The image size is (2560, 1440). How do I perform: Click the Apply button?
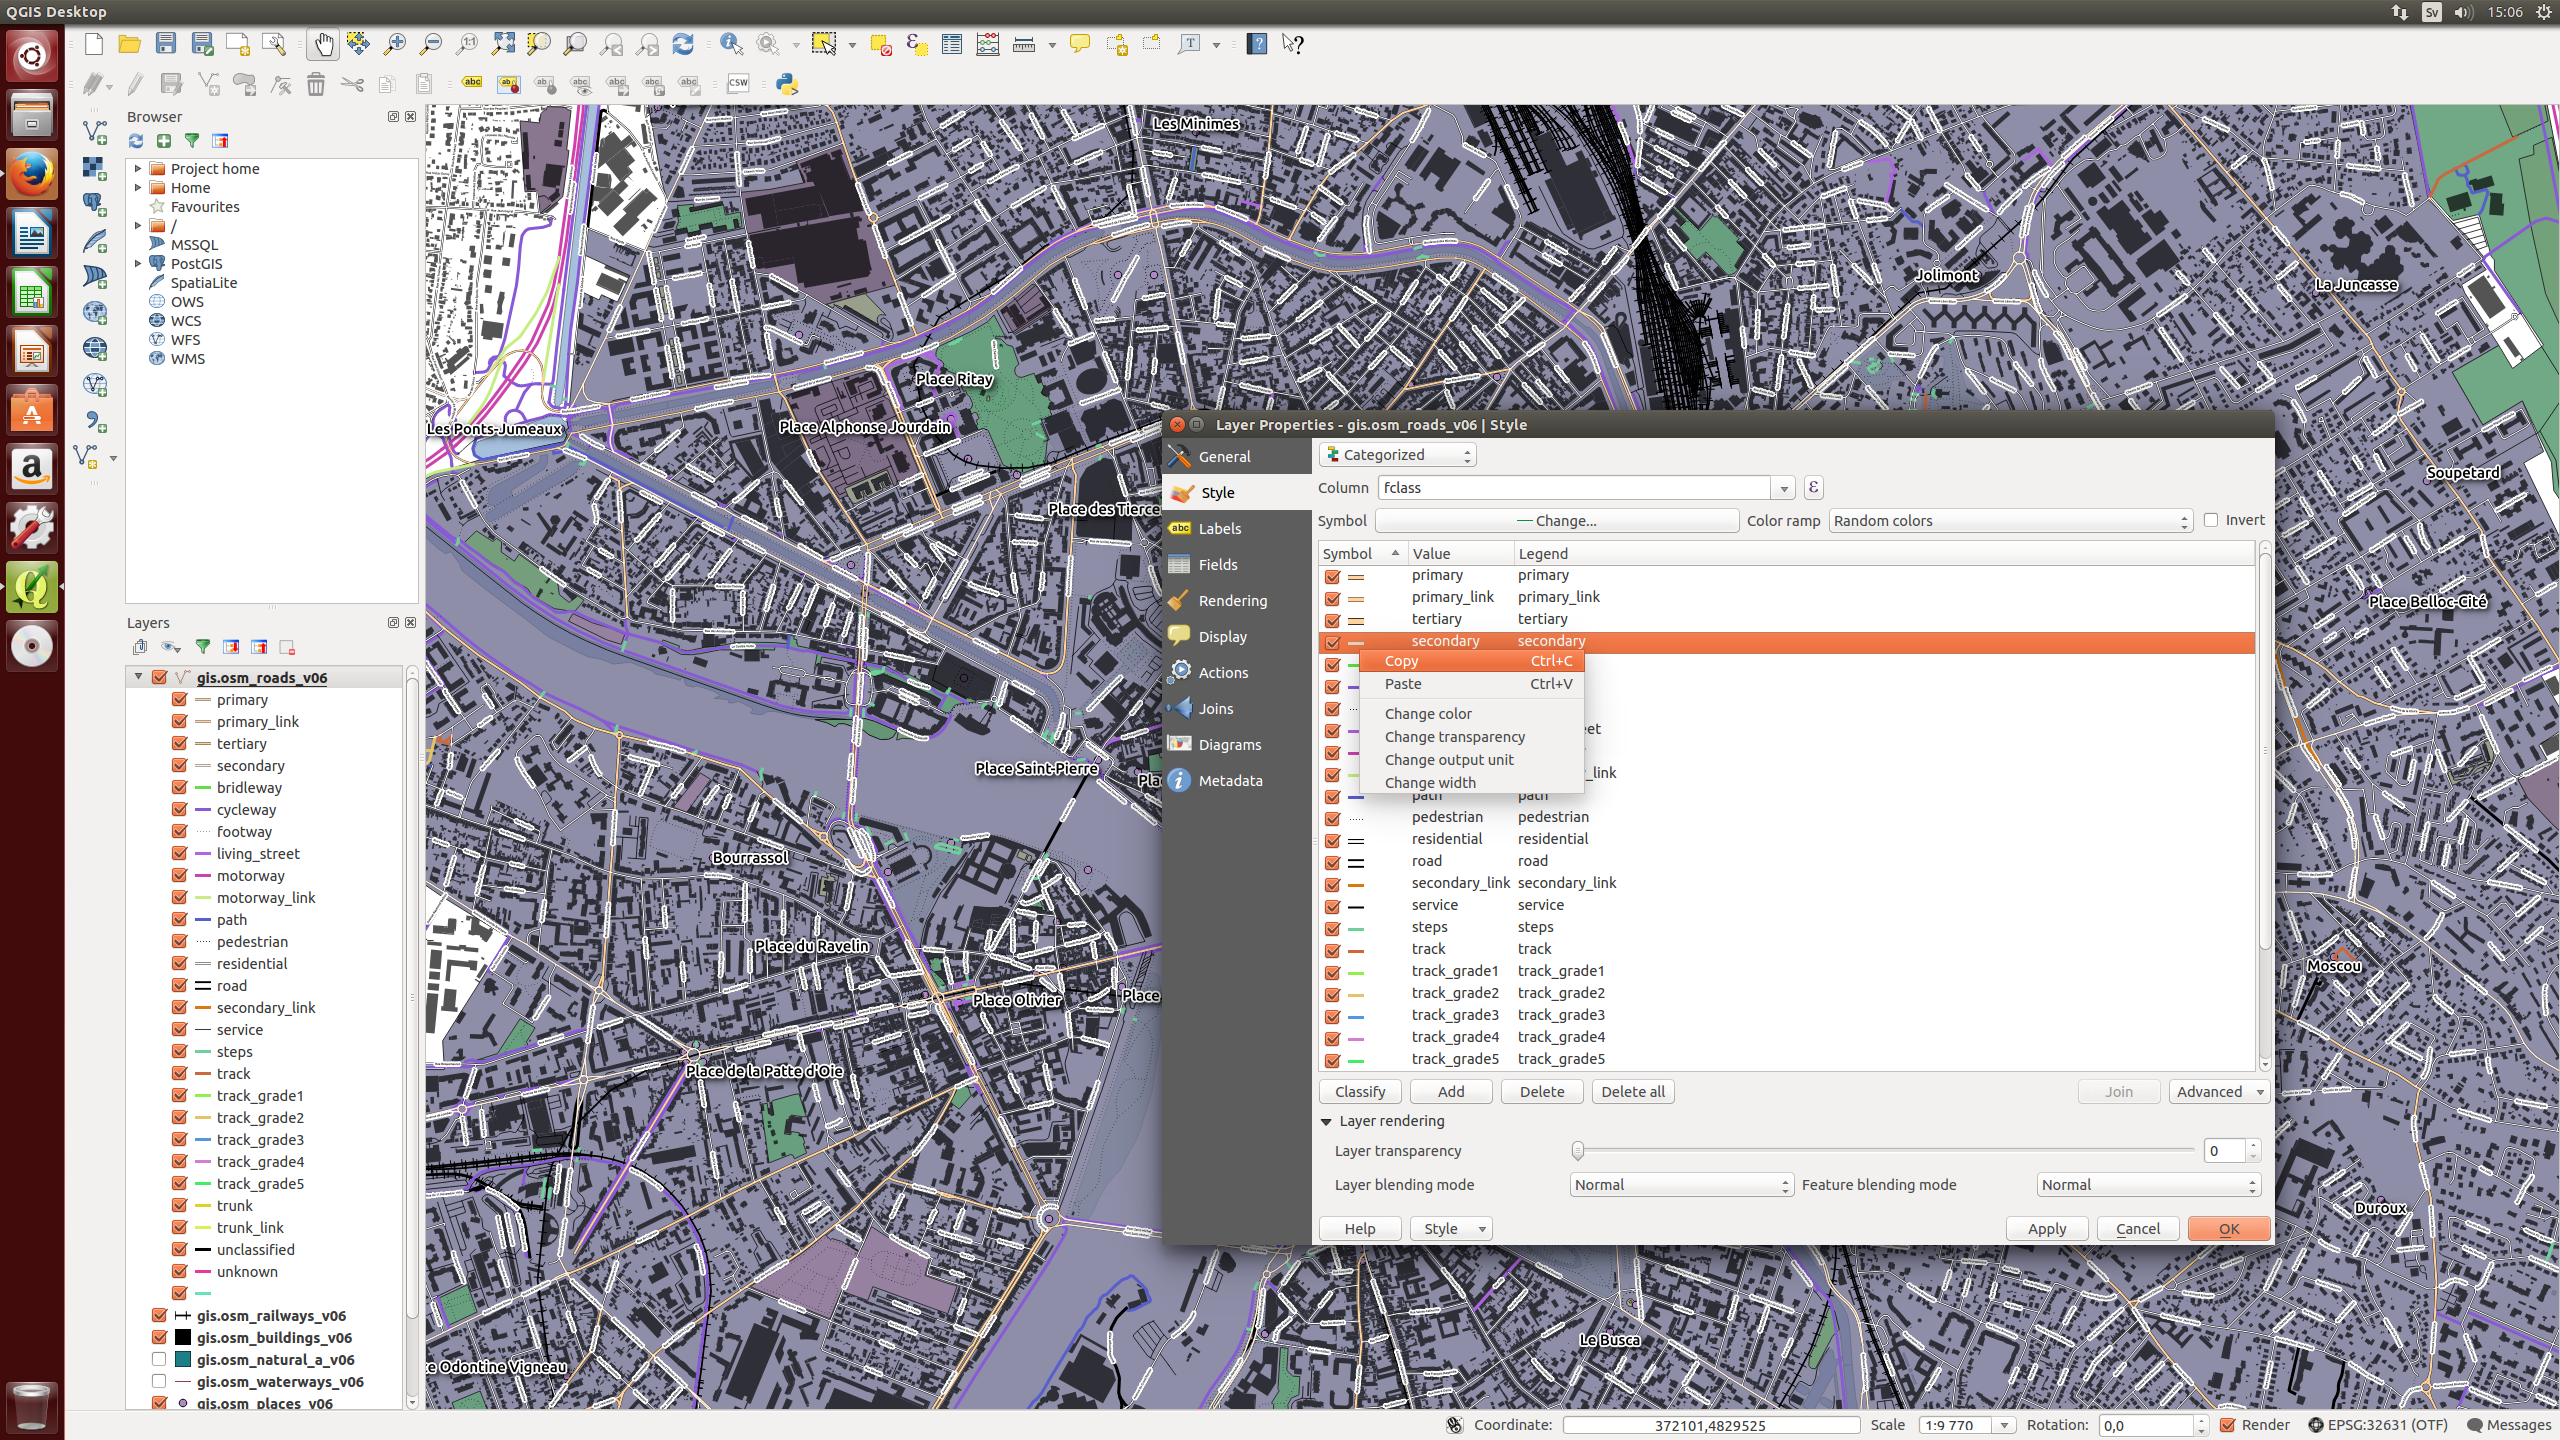pos(2047,1229)
